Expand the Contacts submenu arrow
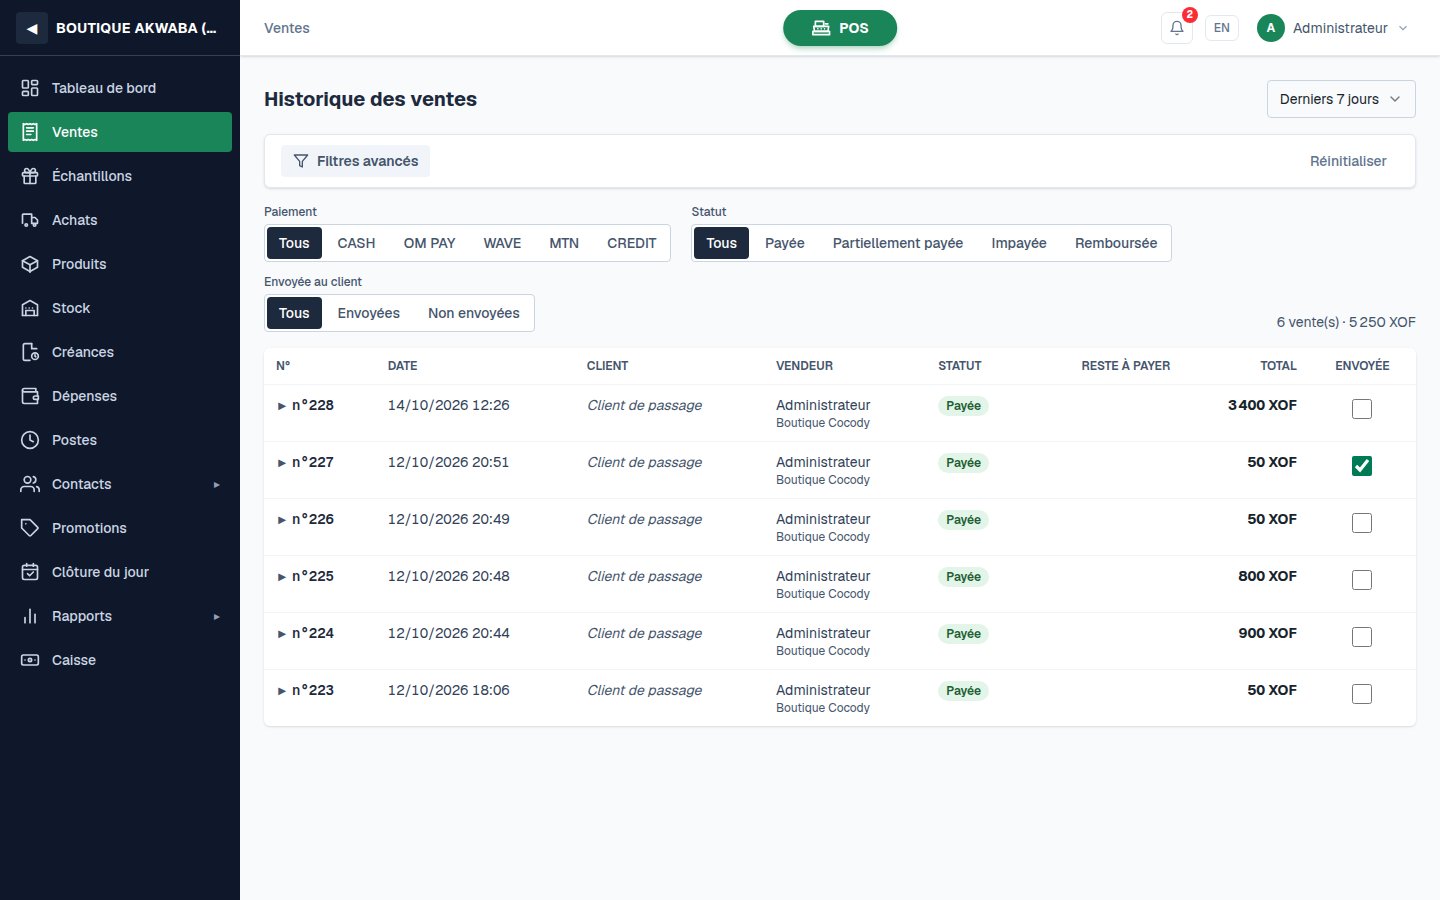Viewport: 1440px width, 900px height. pos(216,485)
